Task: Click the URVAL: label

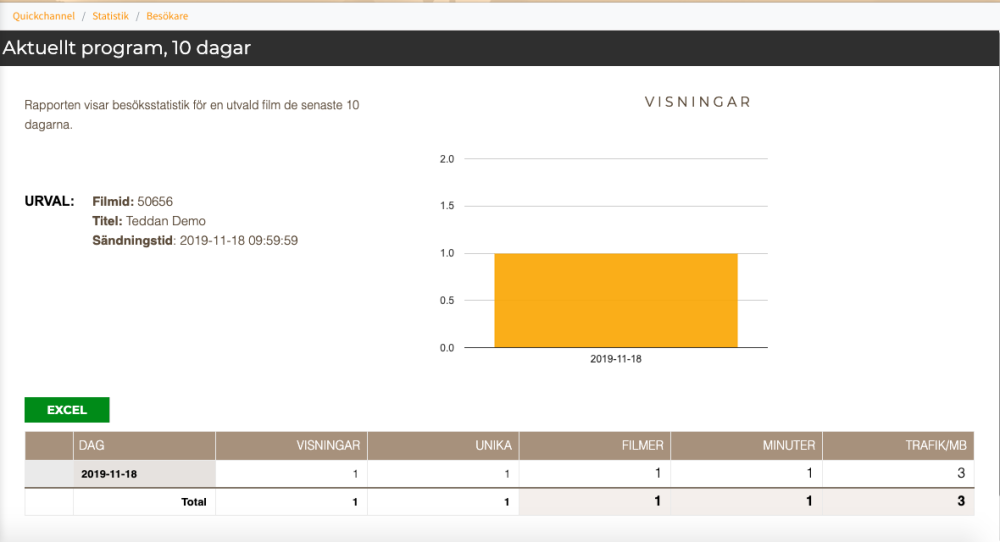Action: tap(50, 201)
